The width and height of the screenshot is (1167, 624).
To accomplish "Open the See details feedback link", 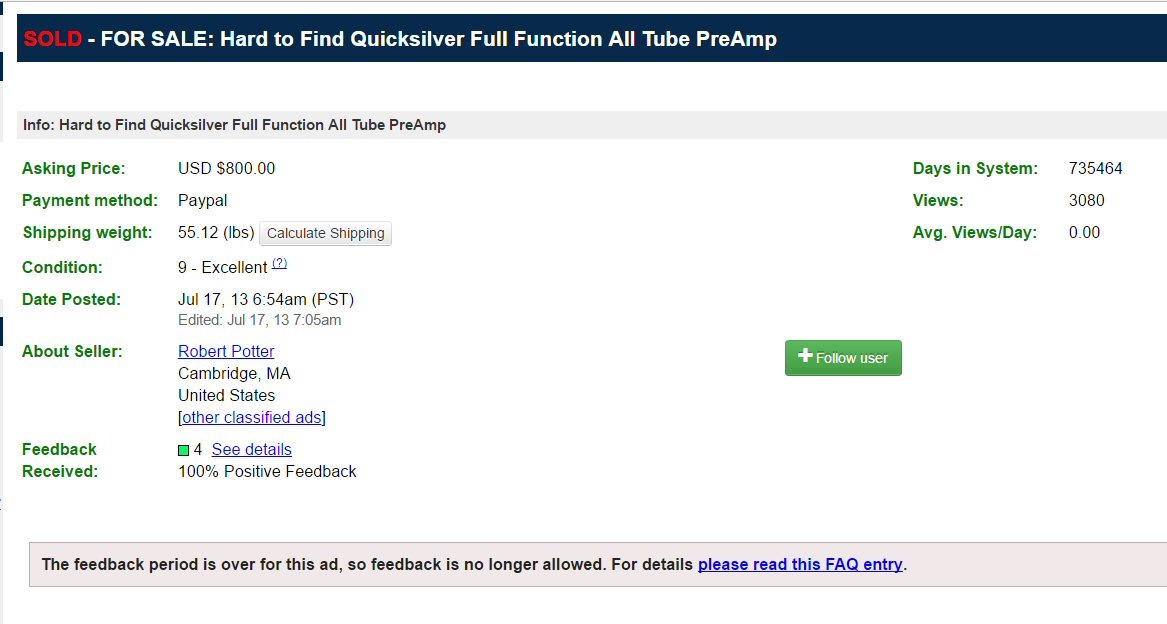I will click(252, 449).
